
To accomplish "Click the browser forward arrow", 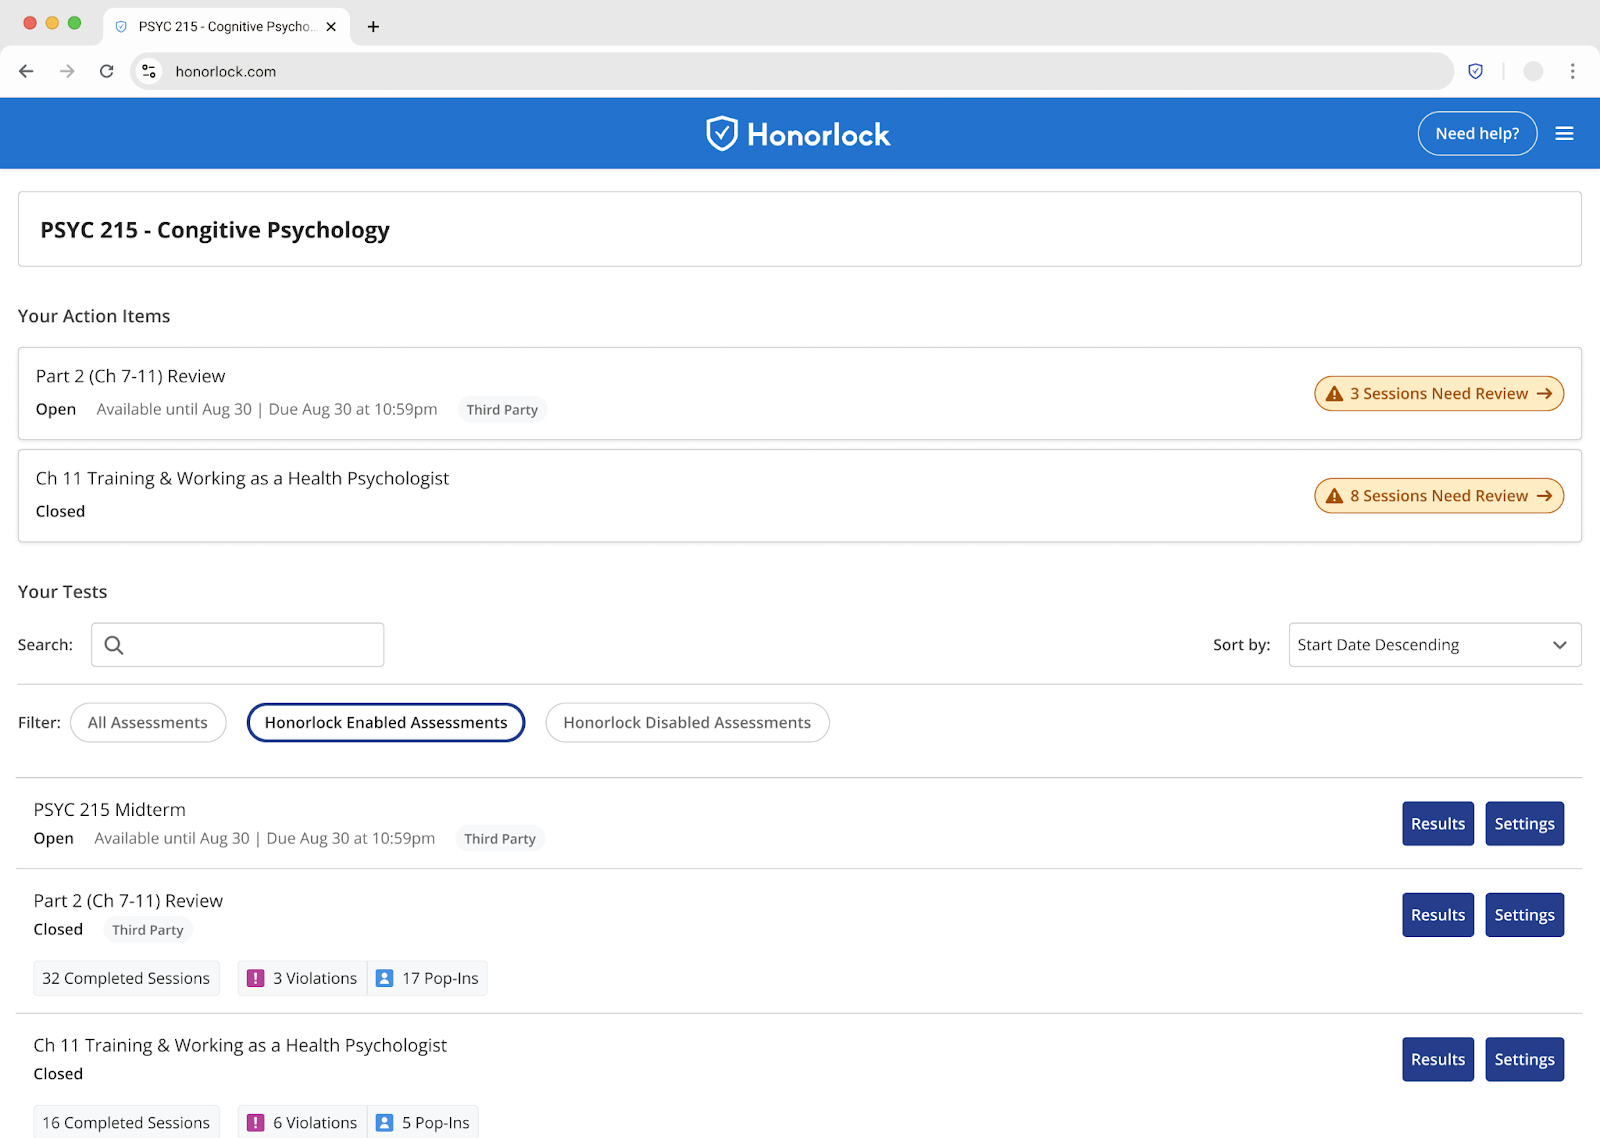I will [67, 71].
